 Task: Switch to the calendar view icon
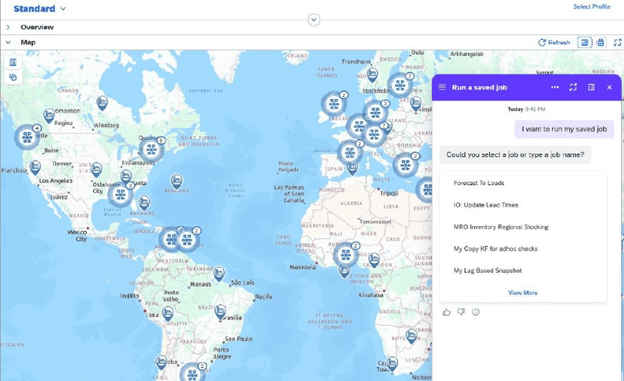(601, 42)
